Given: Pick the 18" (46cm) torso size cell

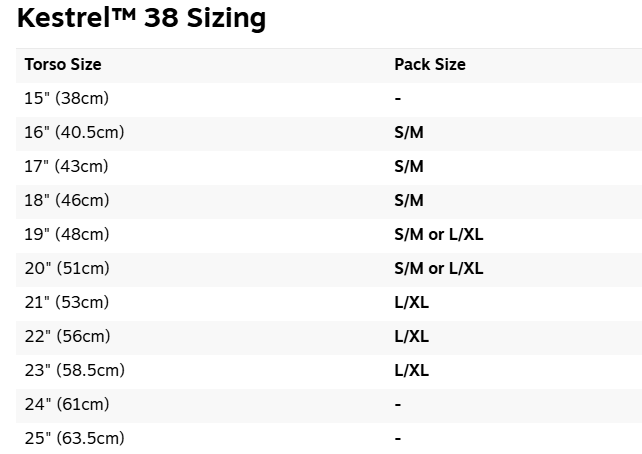Looking at the screenshot, I should (x=67, y=201).
